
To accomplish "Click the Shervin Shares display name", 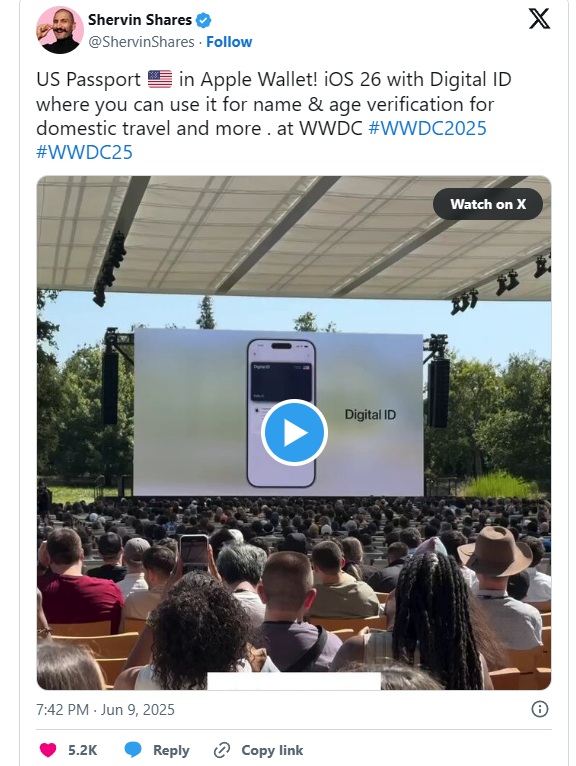I will [x=140, y=20].
